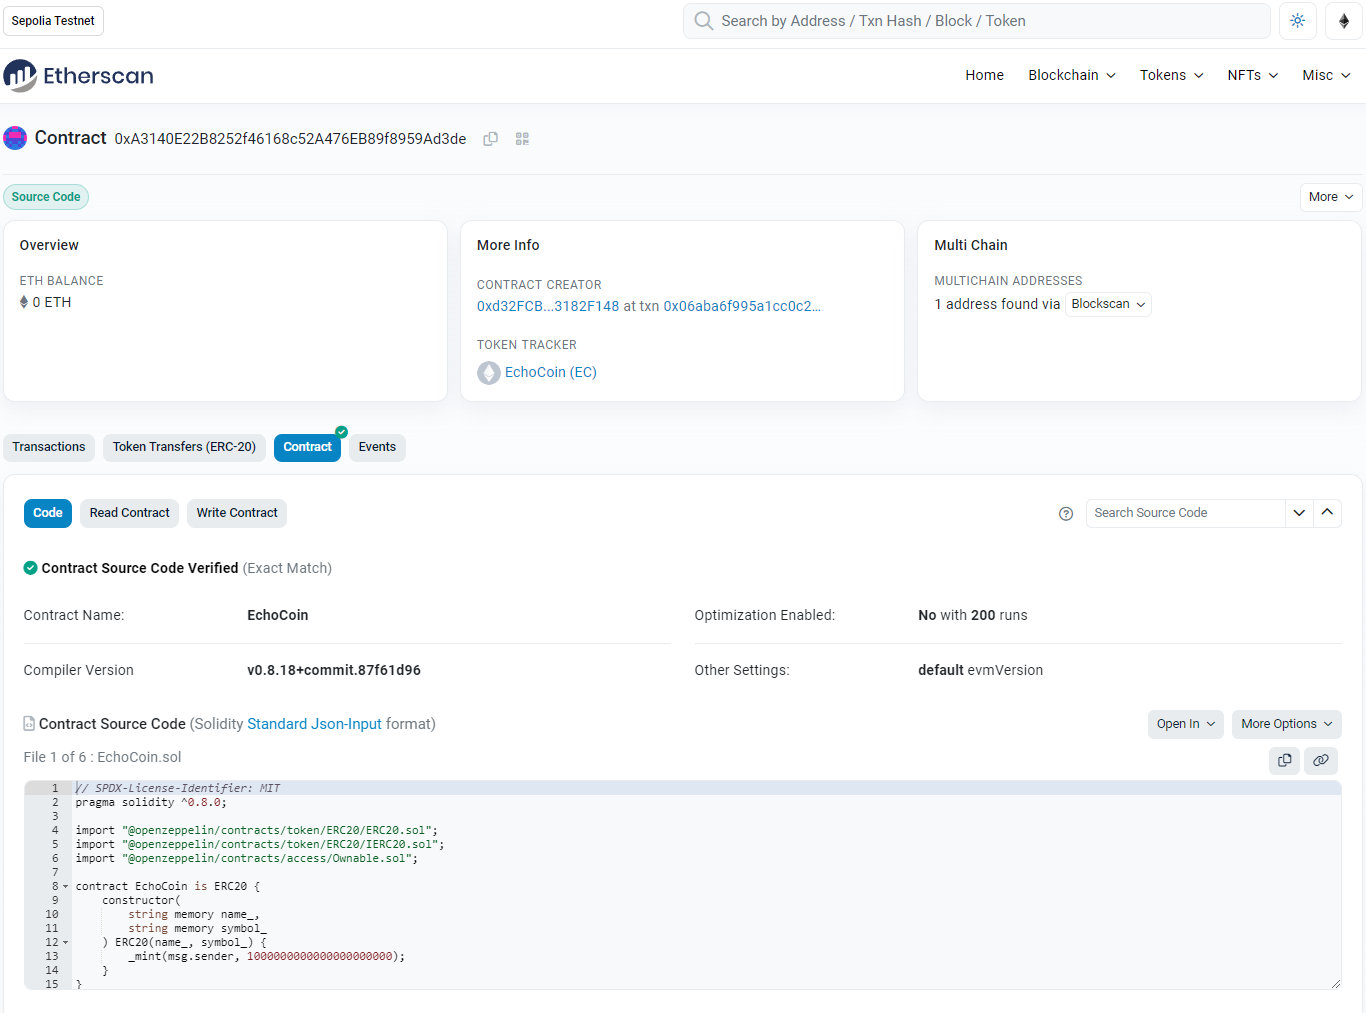Toggle the light/dark theme sun icon

[1298, 21]
